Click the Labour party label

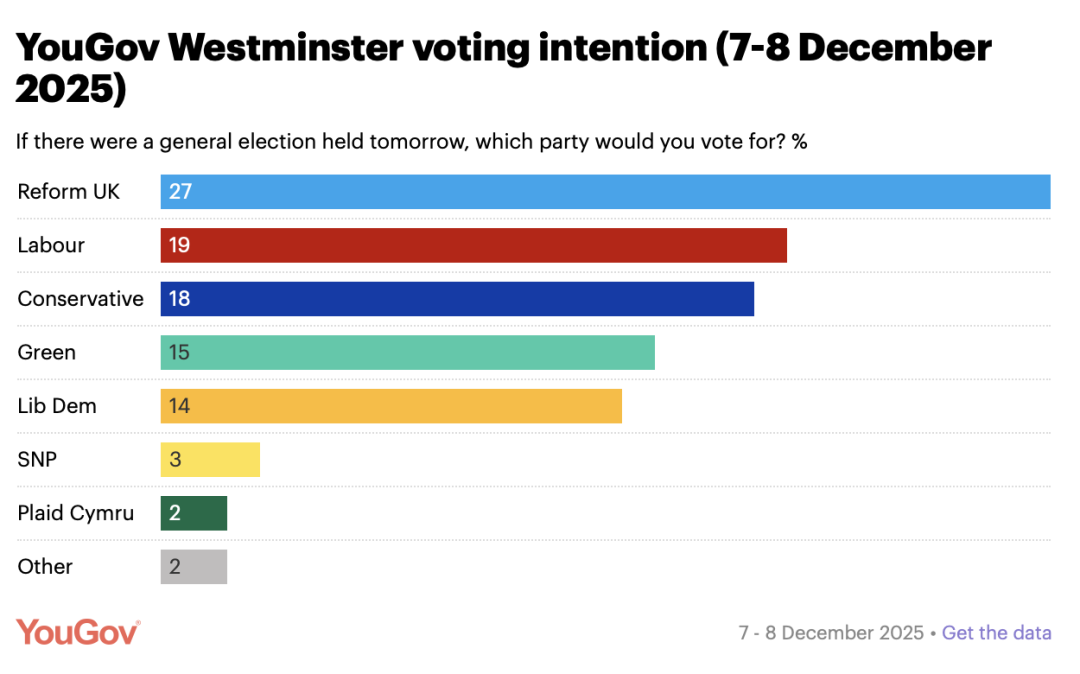(x=51, y=246)
